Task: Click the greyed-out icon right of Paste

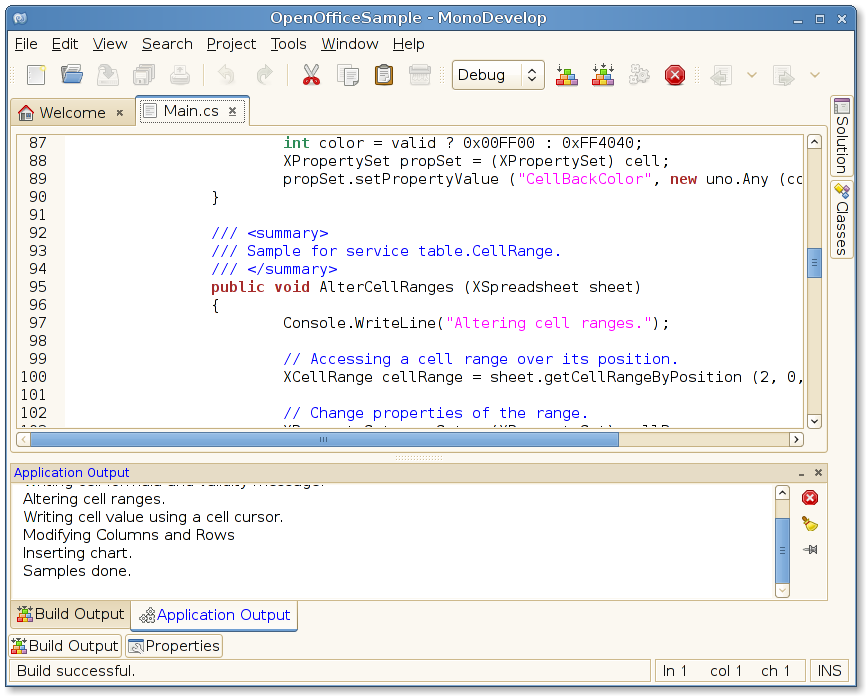Action: [420, 75]
